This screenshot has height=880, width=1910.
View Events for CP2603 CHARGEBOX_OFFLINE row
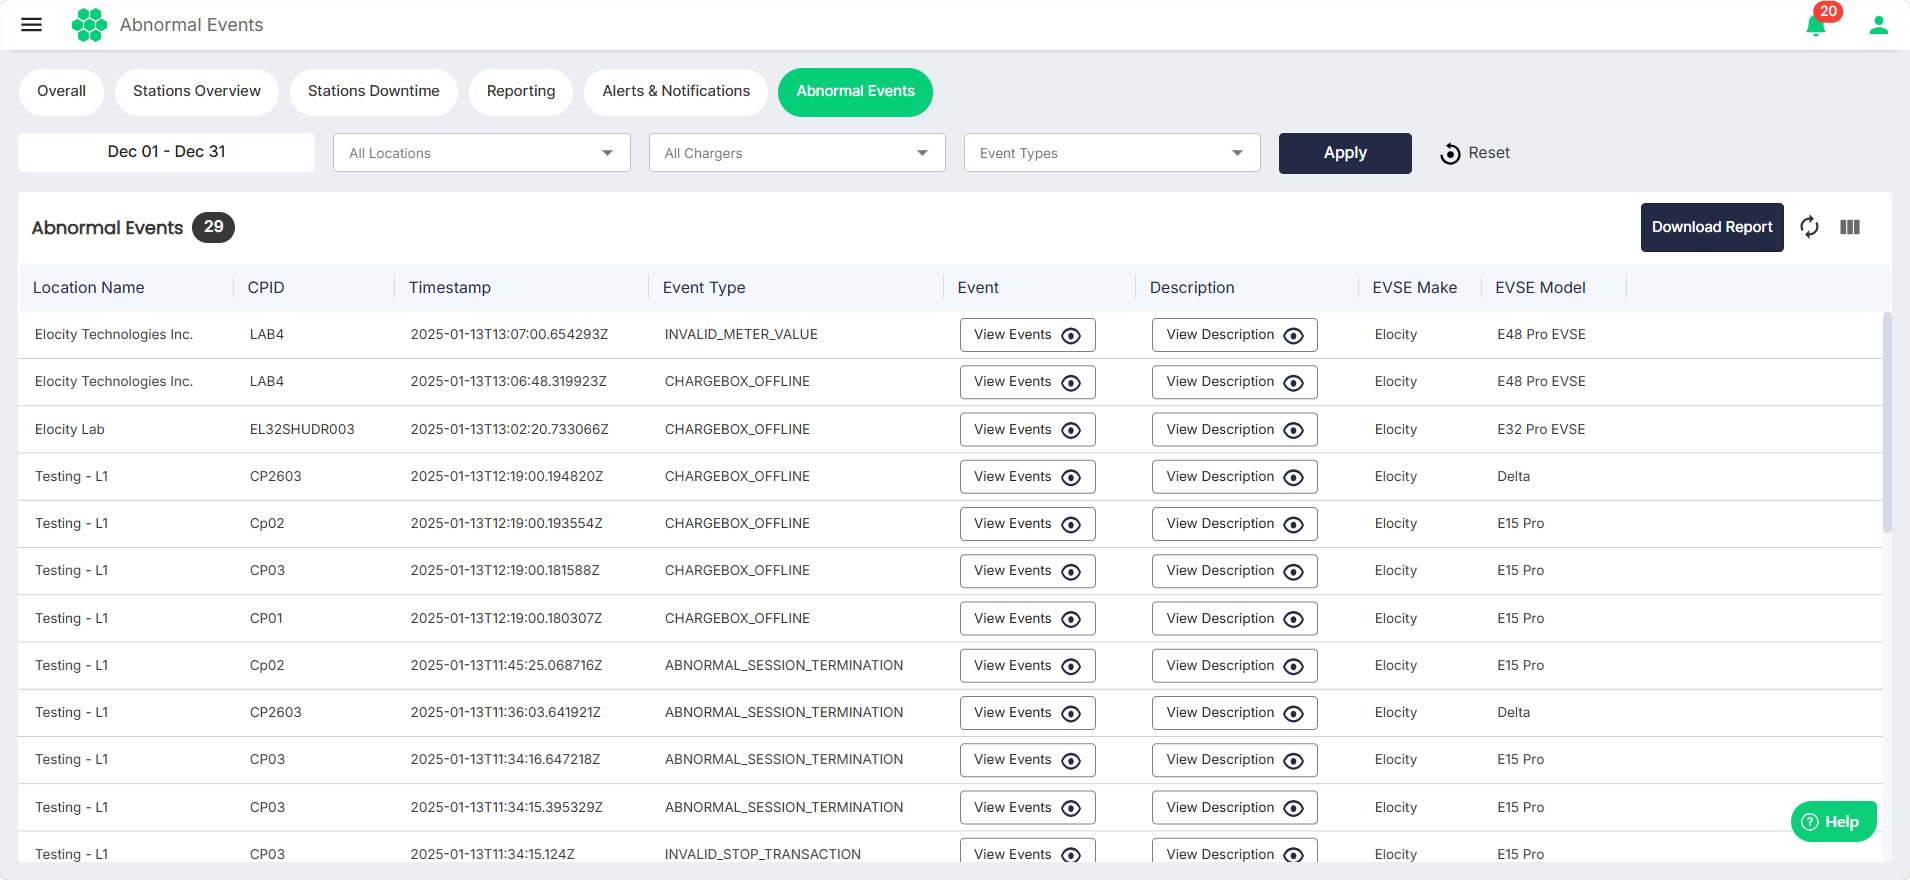click(x=1027, y=477)
